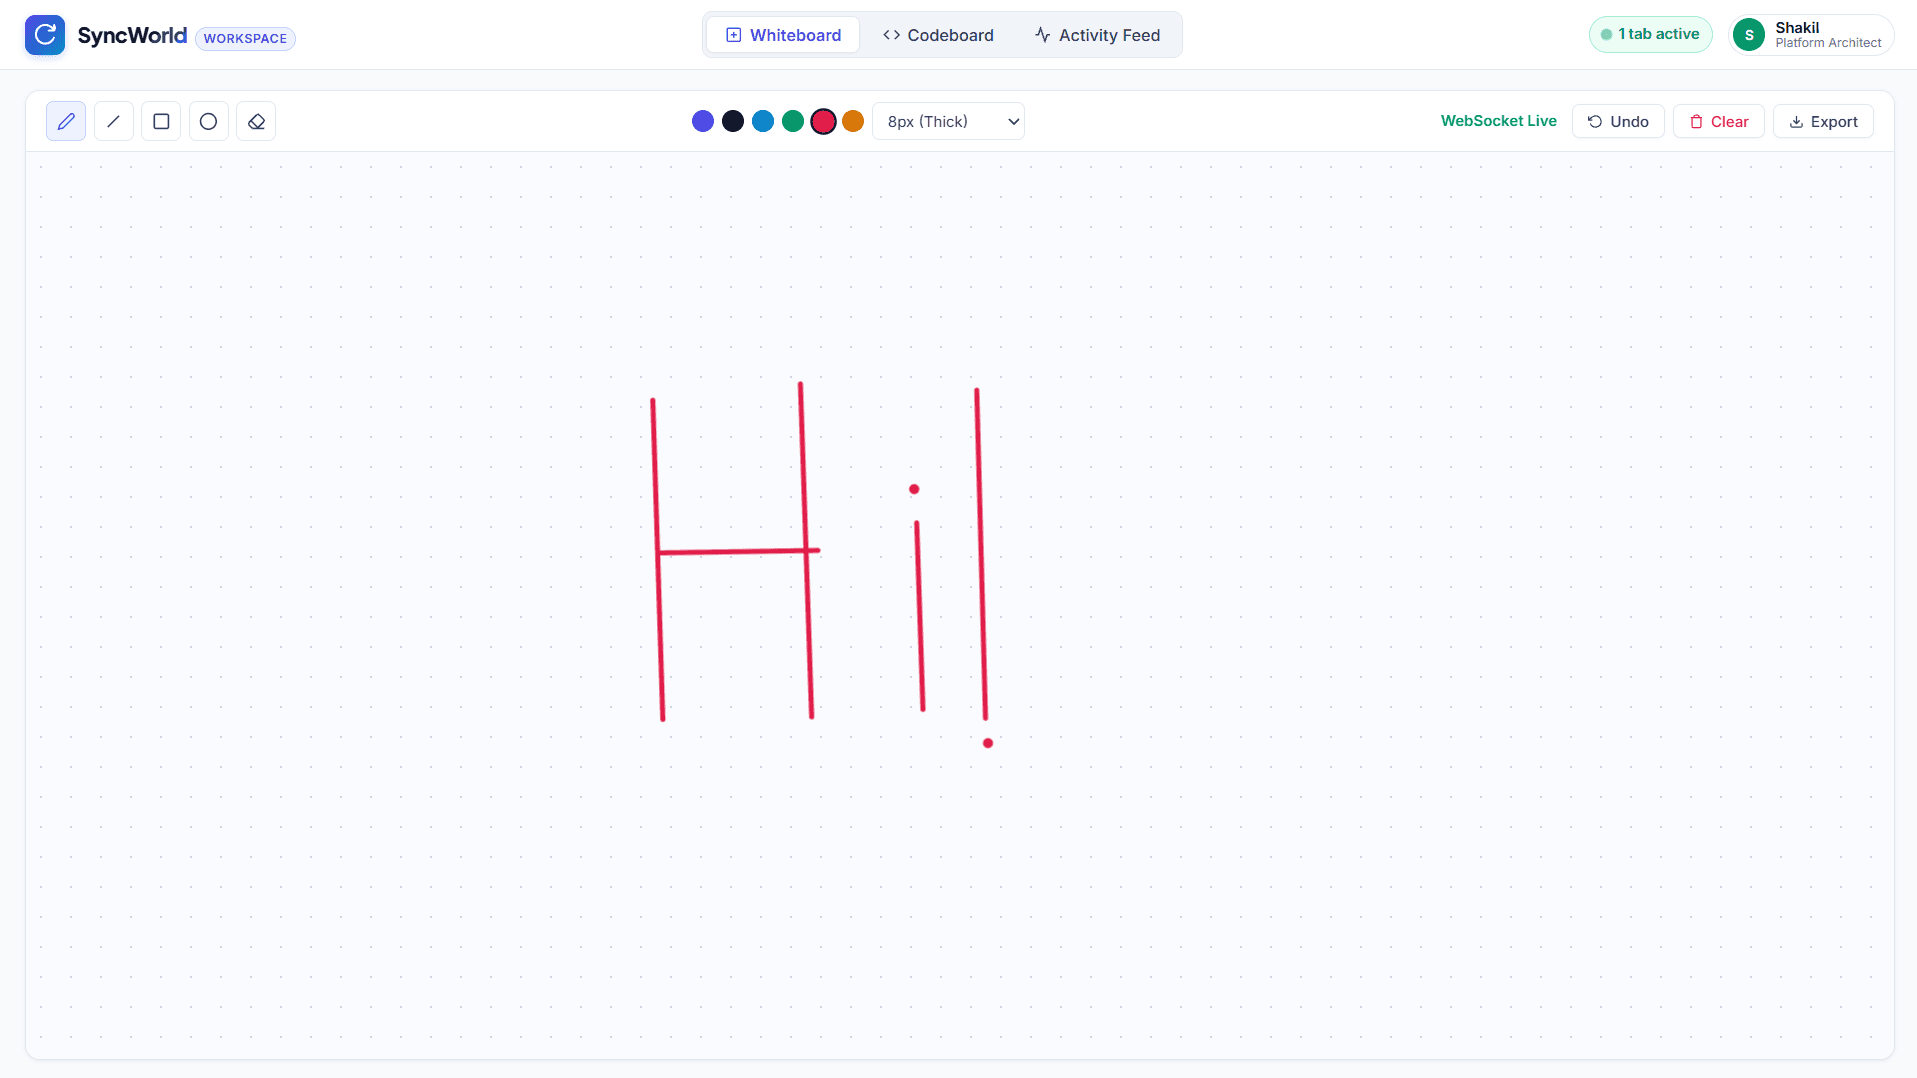Select the Rectangle shape tool
This screenshot has height=1078, width=1917.
pos(161,121)
